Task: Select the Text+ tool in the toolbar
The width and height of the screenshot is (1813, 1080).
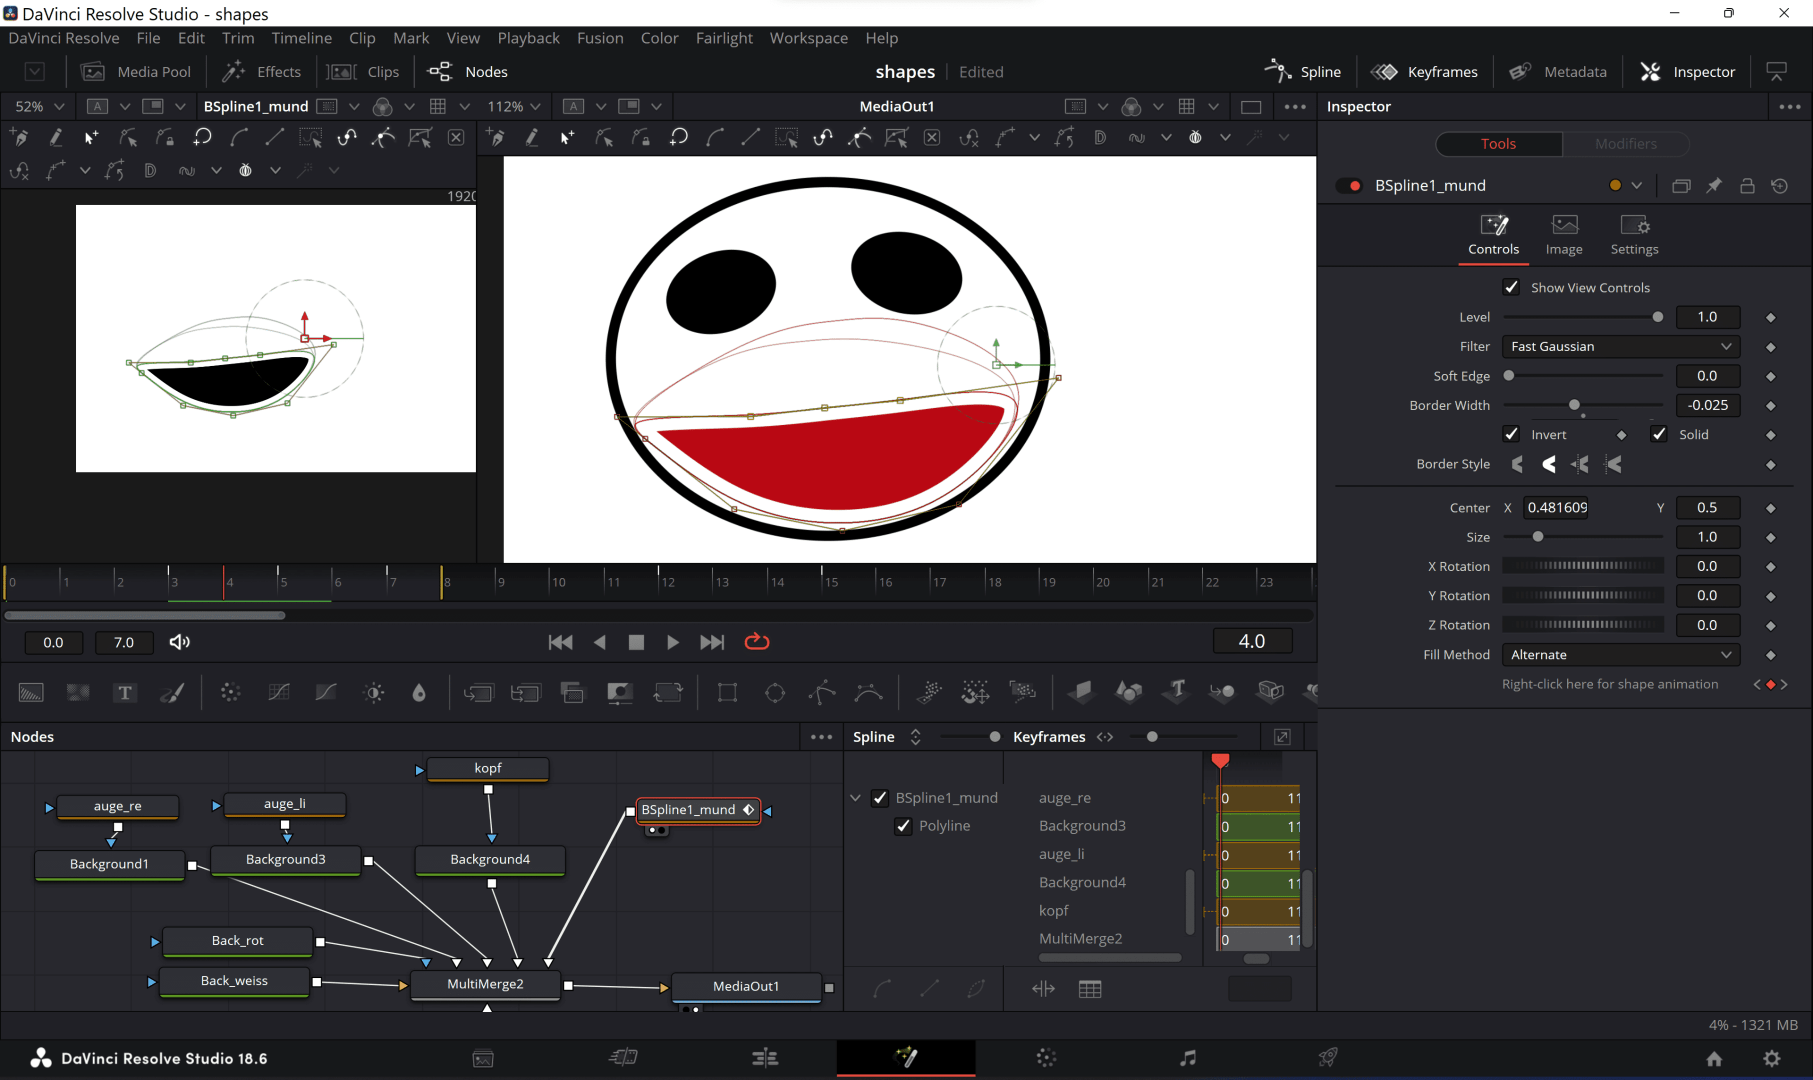Action: coord(125,692)
